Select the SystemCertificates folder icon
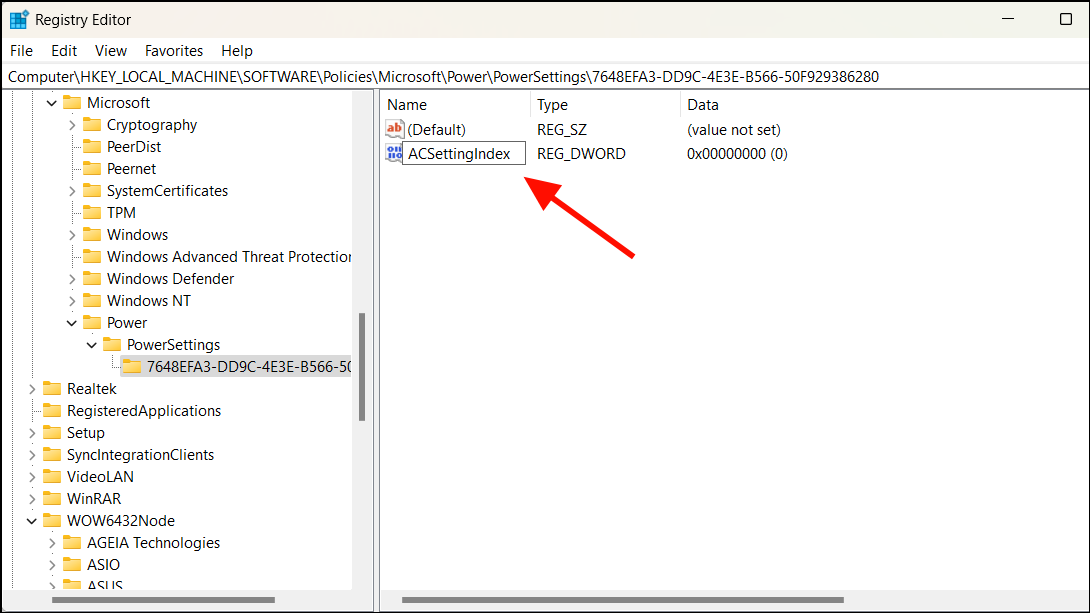This screenshot has width=1090, height=613. [92, 190]
